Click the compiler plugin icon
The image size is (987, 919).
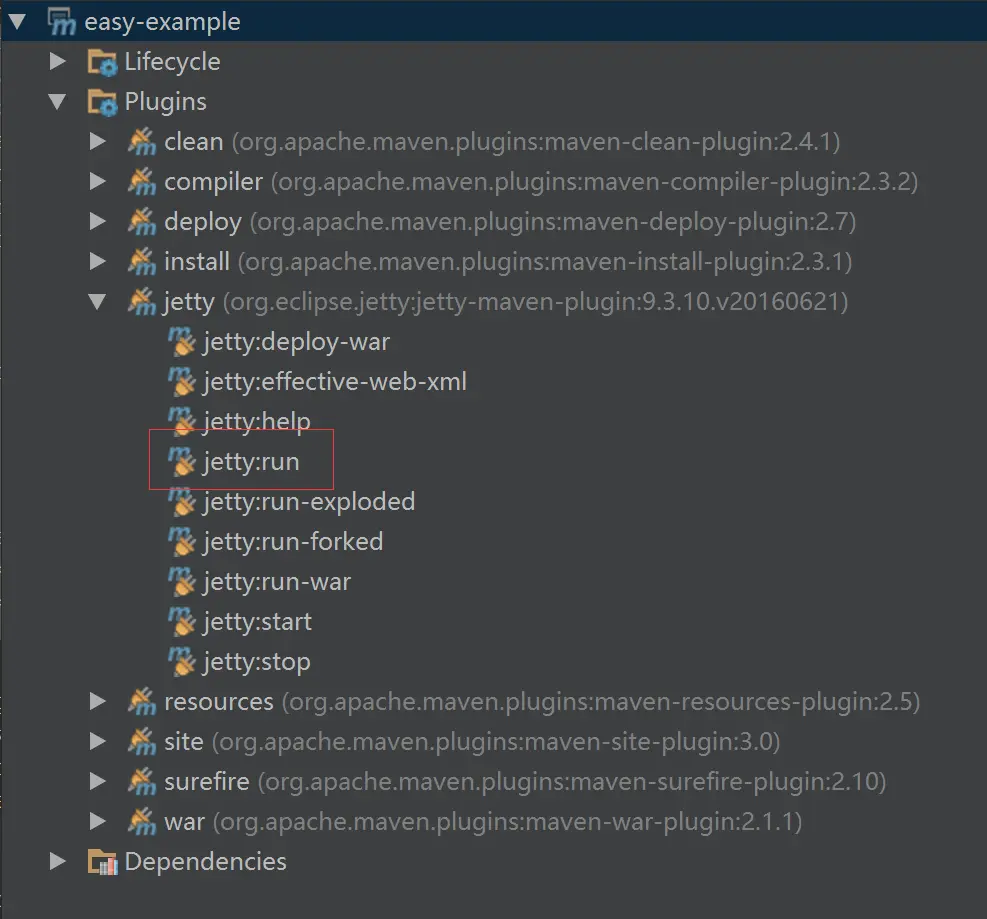click(x=142, y=182)
